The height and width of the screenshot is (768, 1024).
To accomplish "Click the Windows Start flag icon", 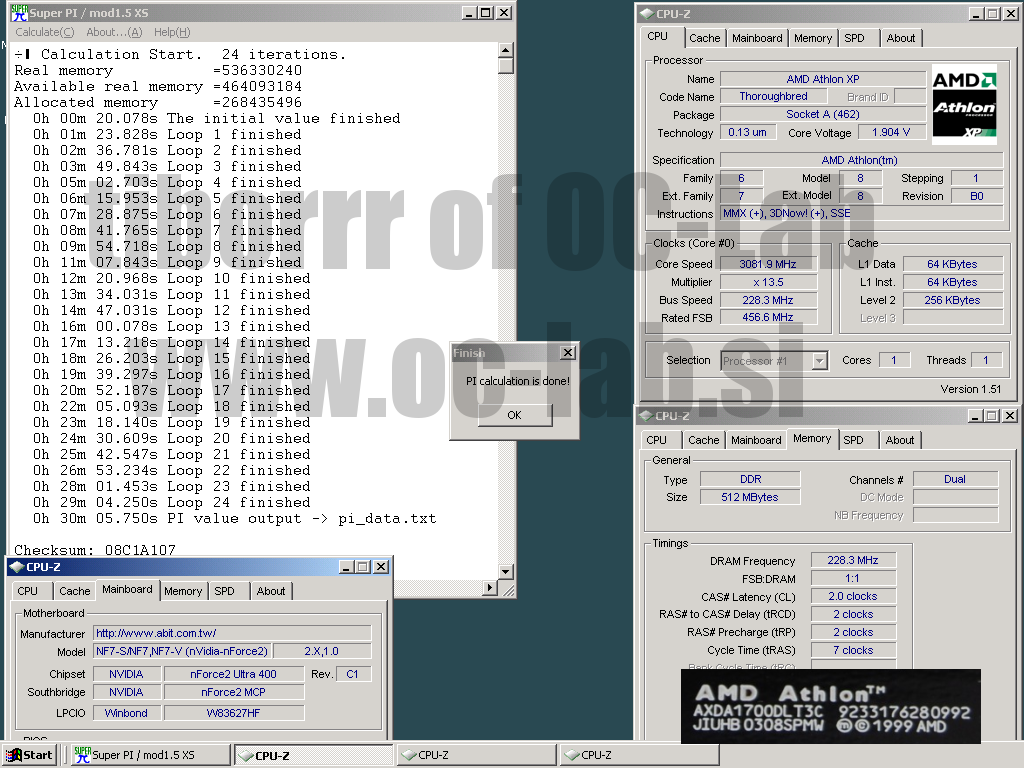I will [x=13, y=755].
